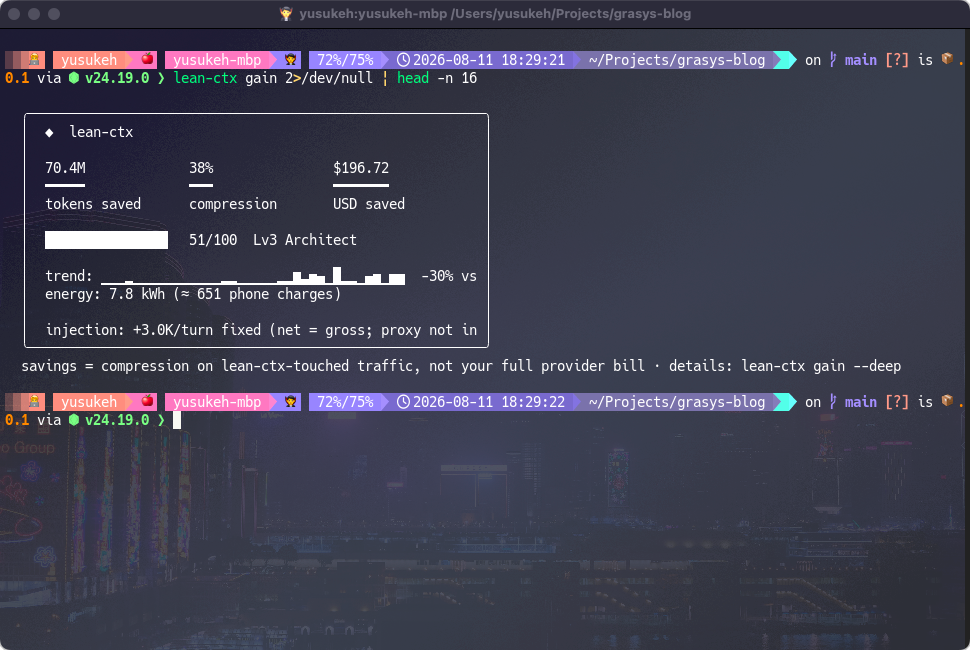Screen dimensions: 970x650
Task: Click "v24.19.0" on the empty prompt line
Action: coord(117,420)
